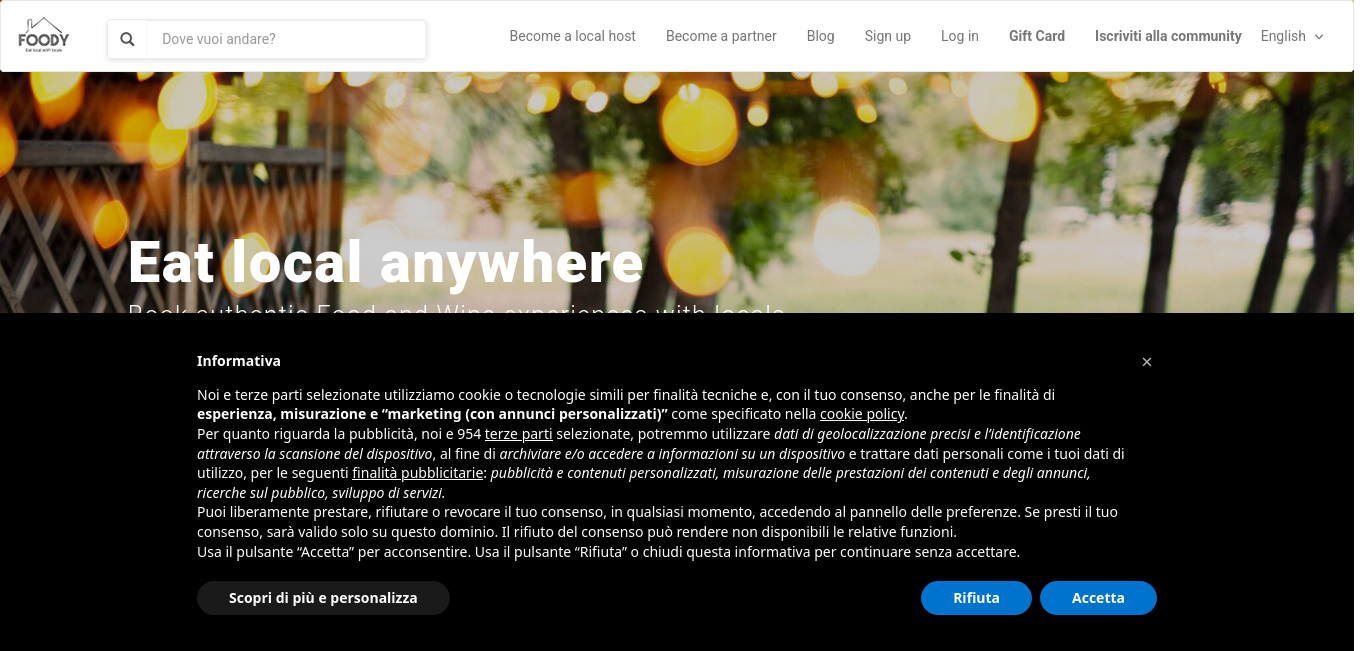Screen dimensions: 1366x651
Task: Click the chevron next to English
Action: 1319,37
